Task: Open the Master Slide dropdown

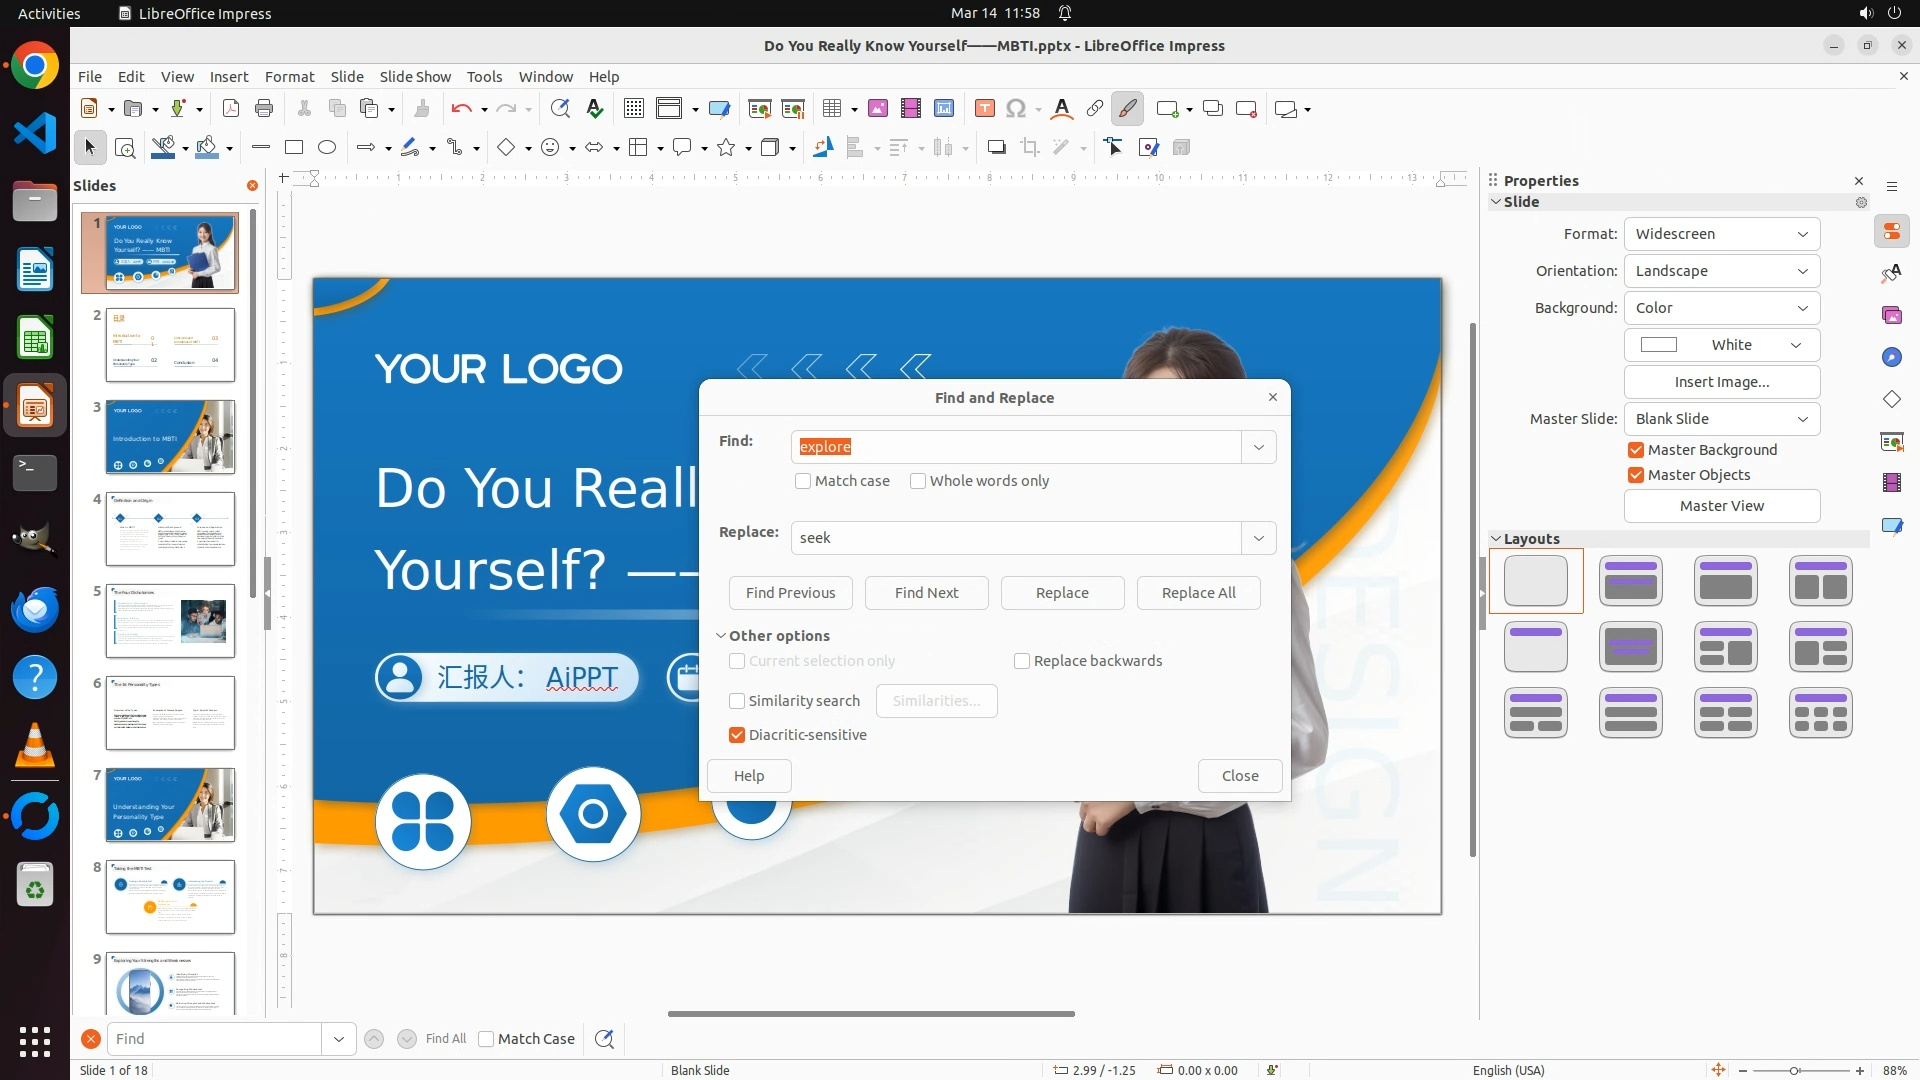Action: click(x=1721, y=419)
